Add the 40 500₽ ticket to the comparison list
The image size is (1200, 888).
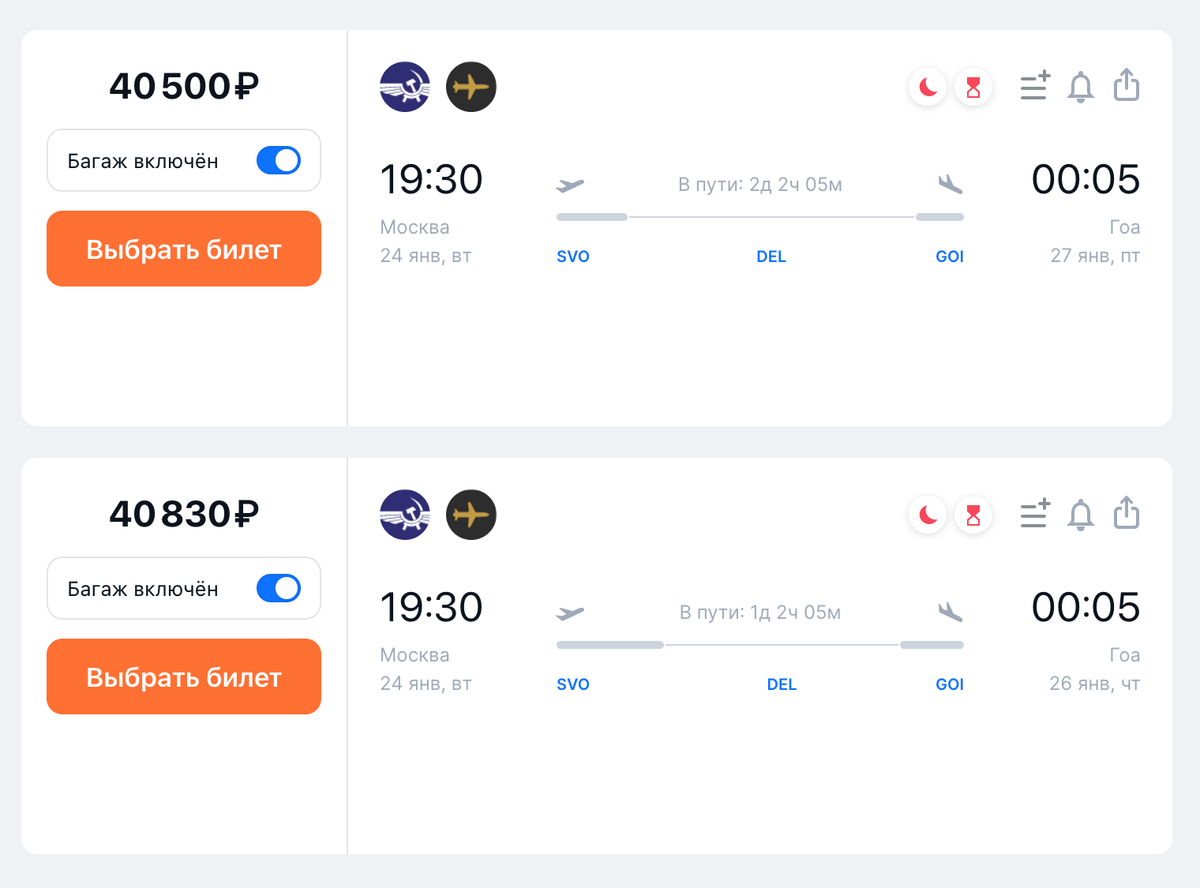coord(1034,87)
